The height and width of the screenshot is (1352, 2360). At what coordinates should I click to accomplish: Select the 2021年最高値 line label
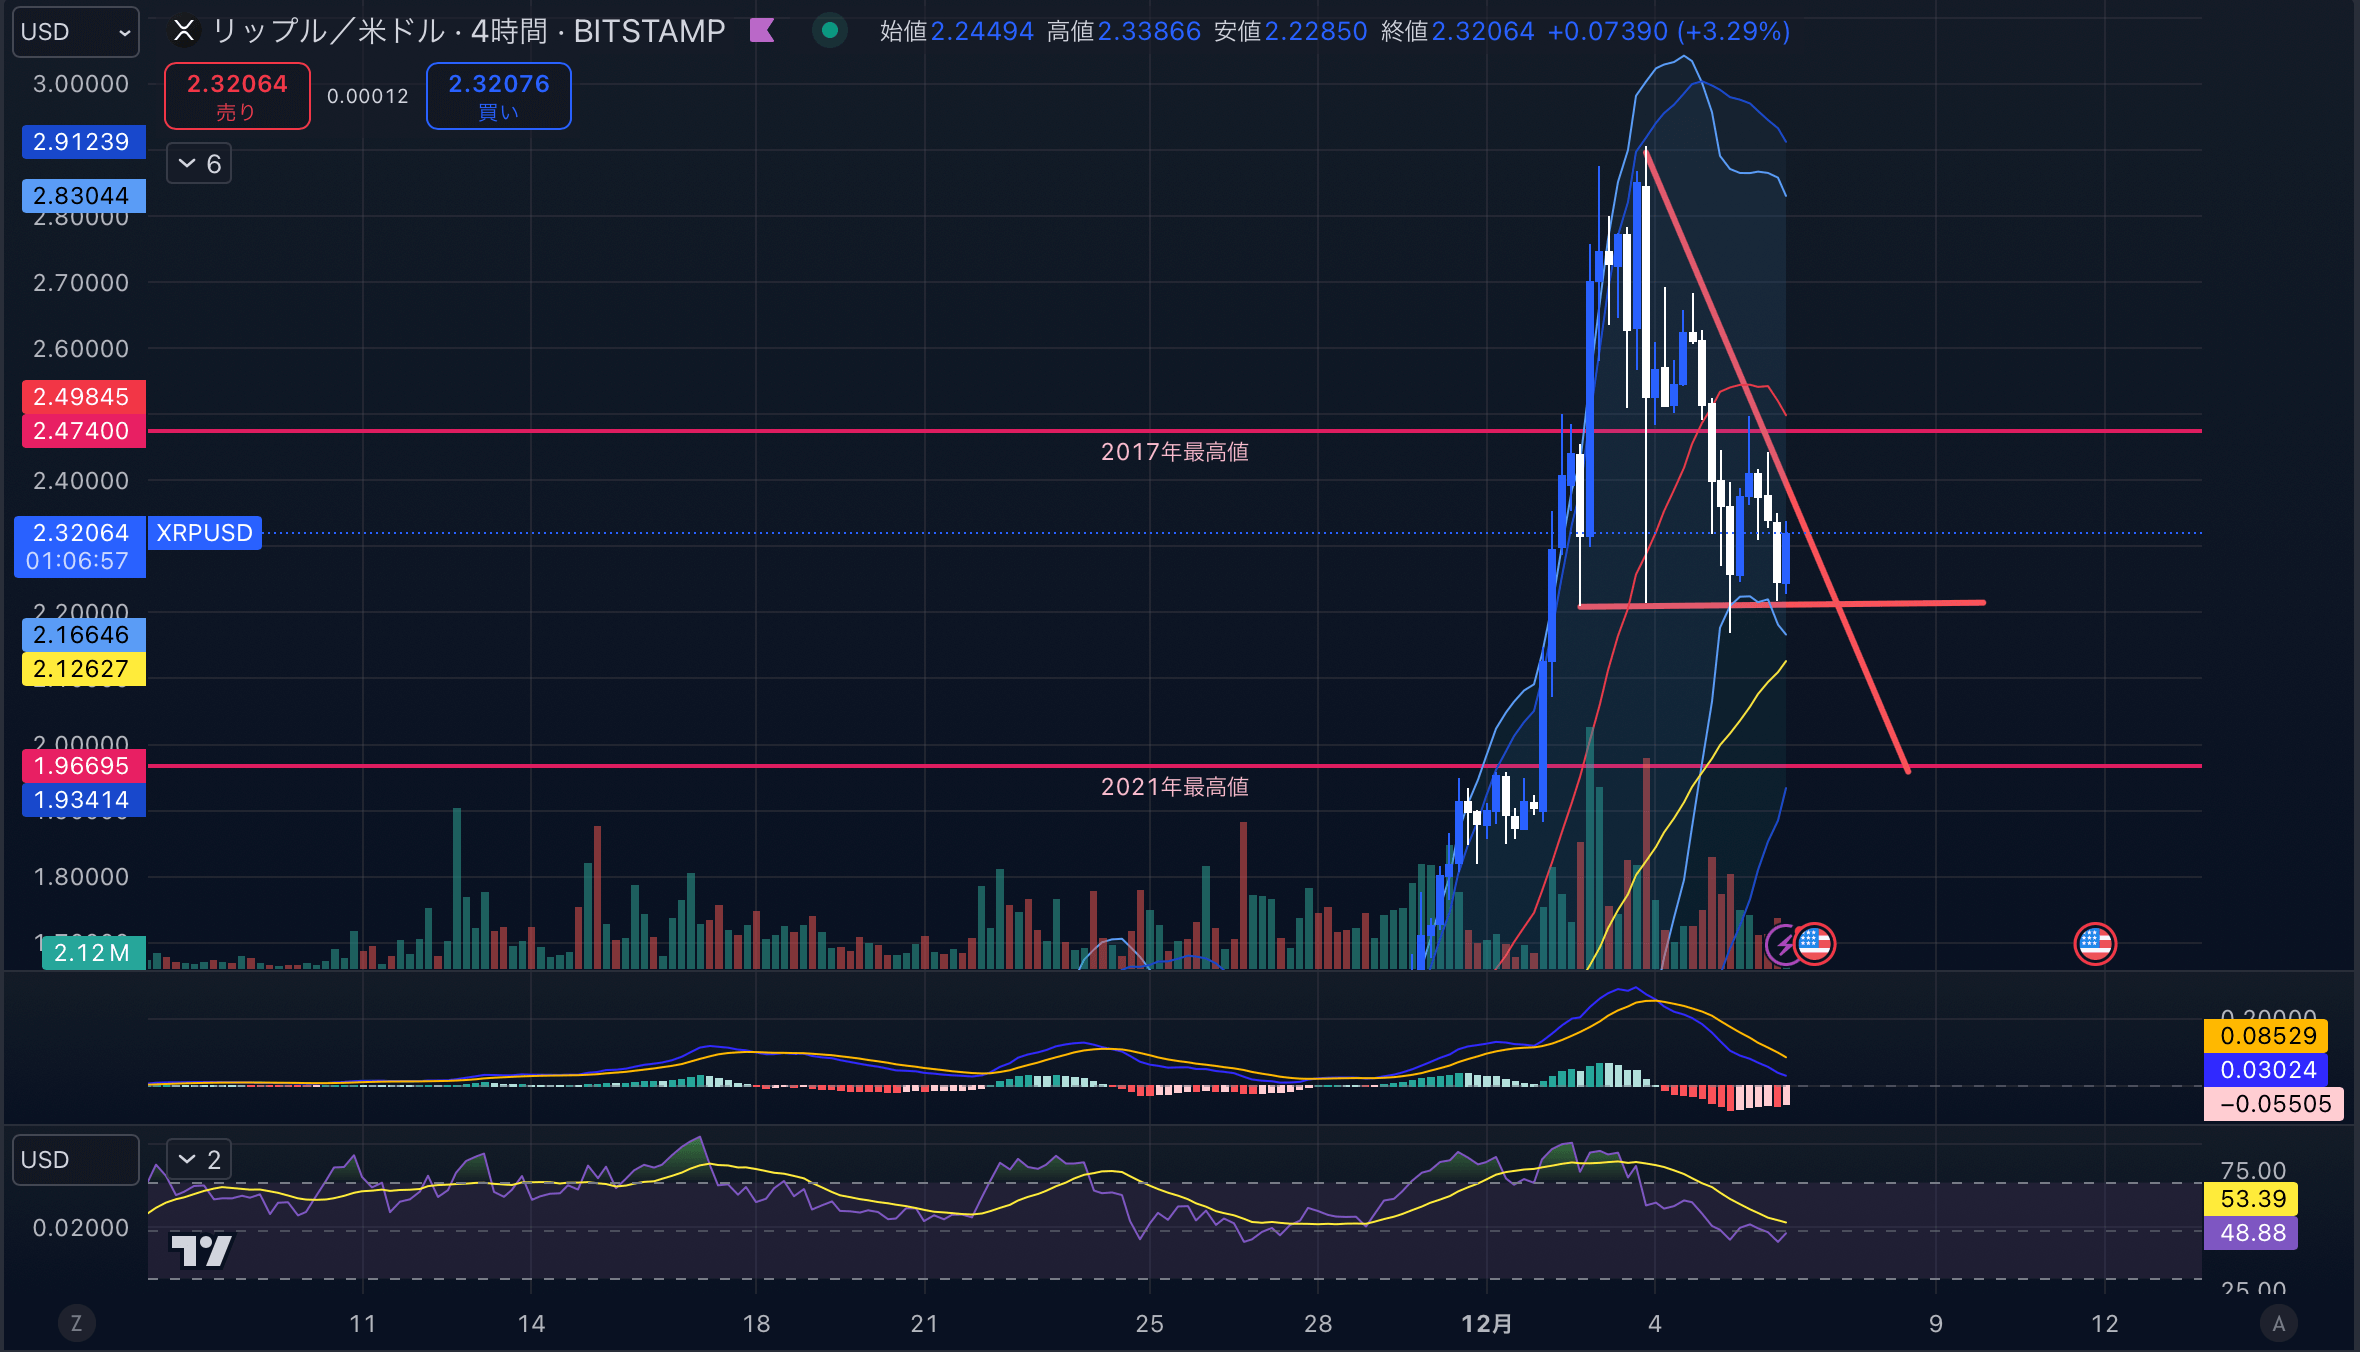(1175, 787)
